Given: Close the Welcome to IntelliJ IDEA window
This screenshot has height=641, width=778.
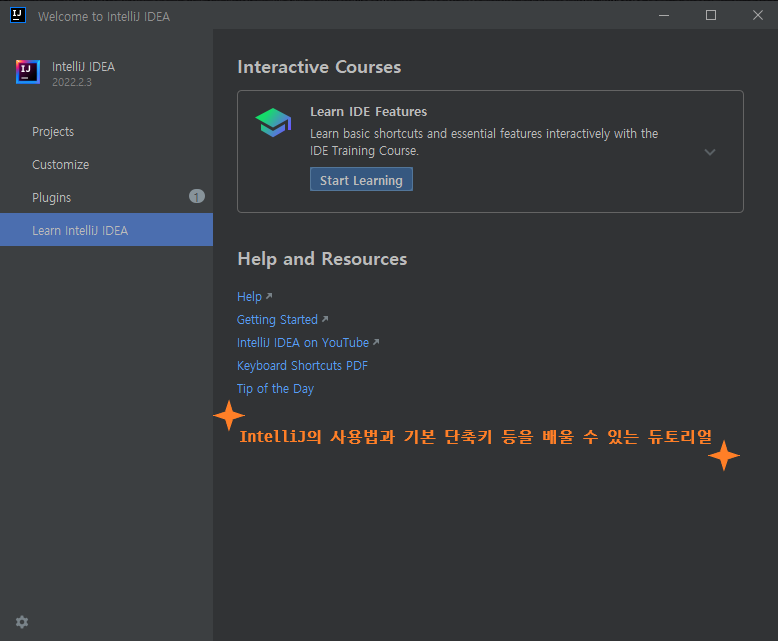Looking at the screenshot, I should coord(758,15).
